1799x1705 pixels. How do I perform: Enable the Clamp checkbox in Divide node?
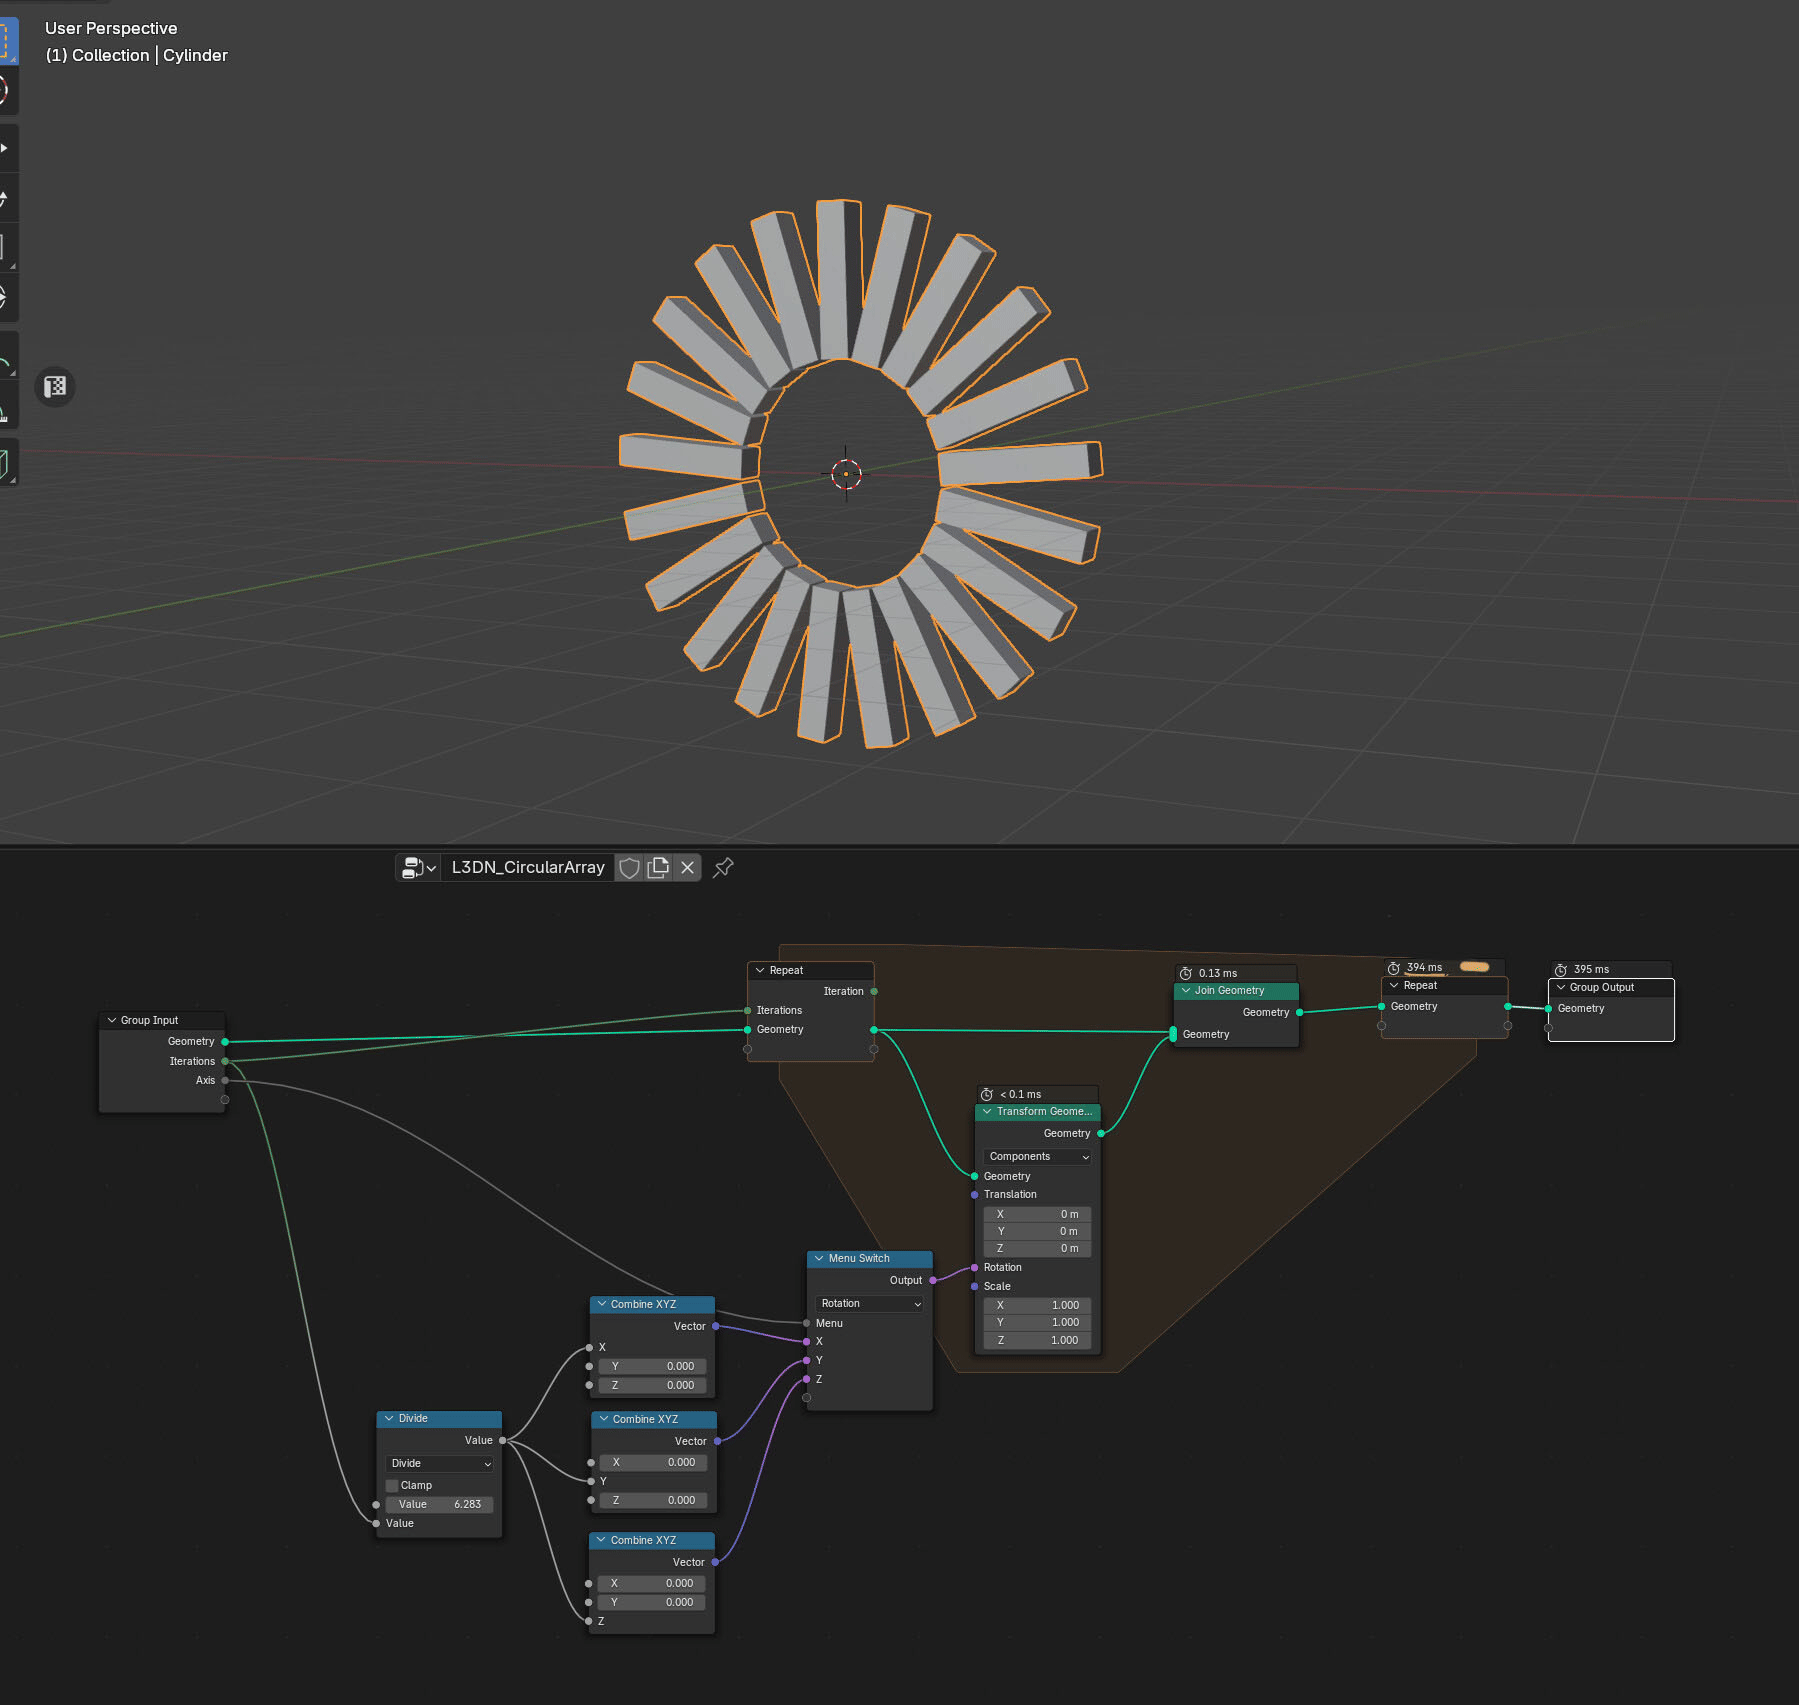pyautogui.click(x=392, y=1485)
